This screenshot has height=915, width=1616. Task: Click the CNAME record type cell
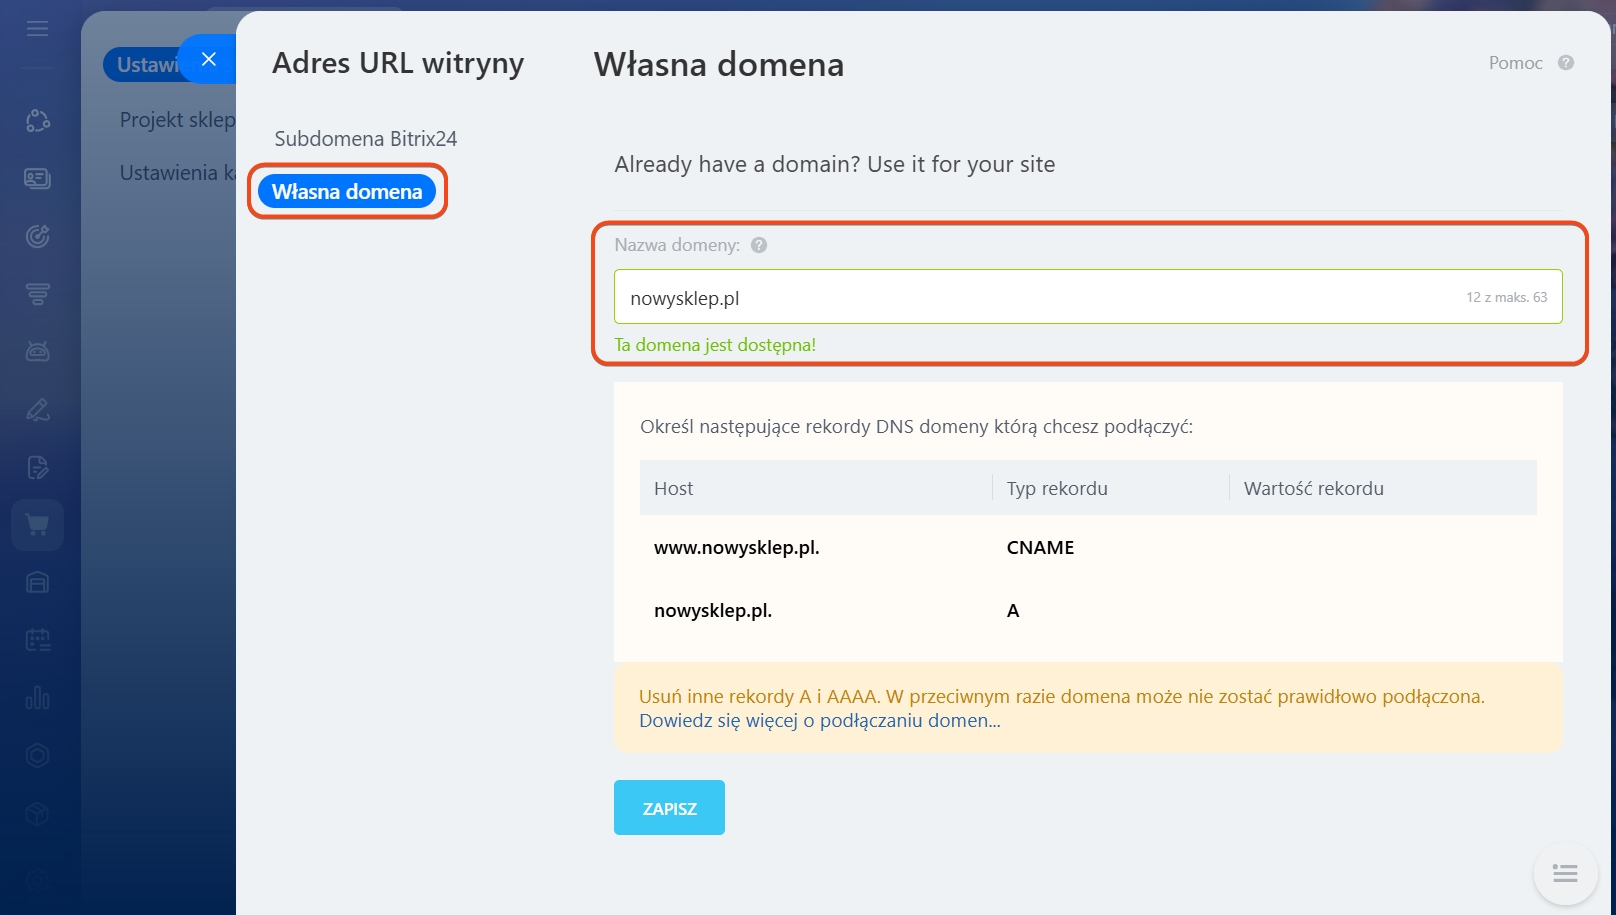click(x=1040, y=548)
